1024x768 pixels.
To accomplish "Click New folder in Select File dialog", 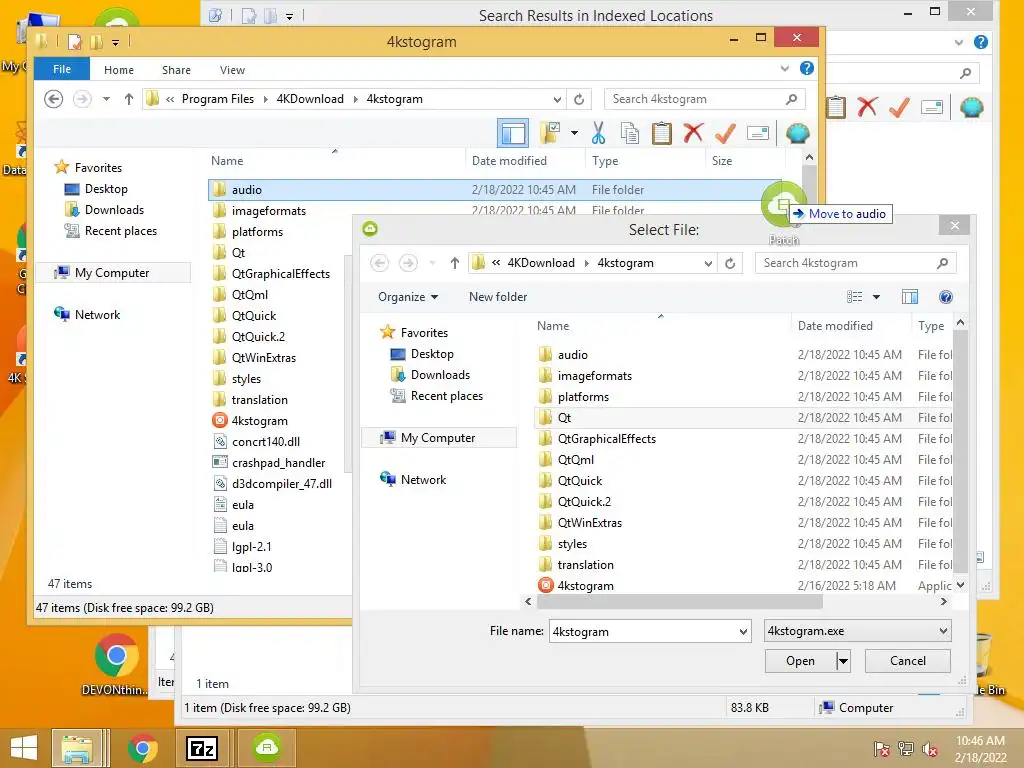I will coord(498,297).
